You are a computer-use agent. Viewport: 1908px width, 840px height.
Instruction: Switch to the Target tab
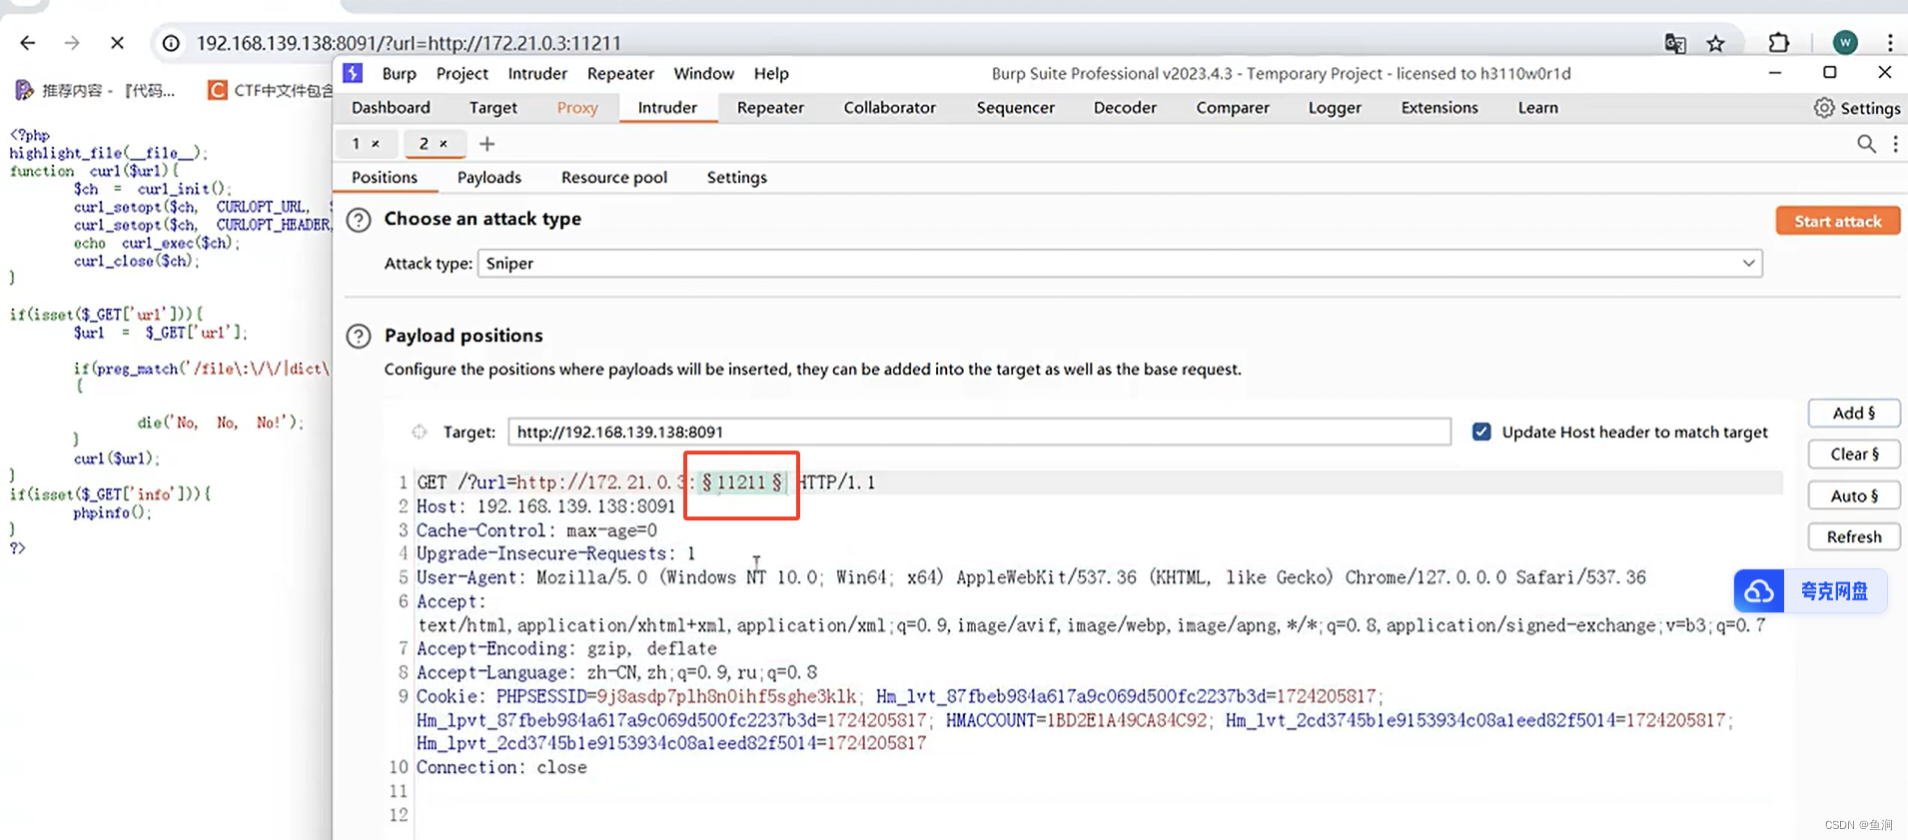[493, 108]
